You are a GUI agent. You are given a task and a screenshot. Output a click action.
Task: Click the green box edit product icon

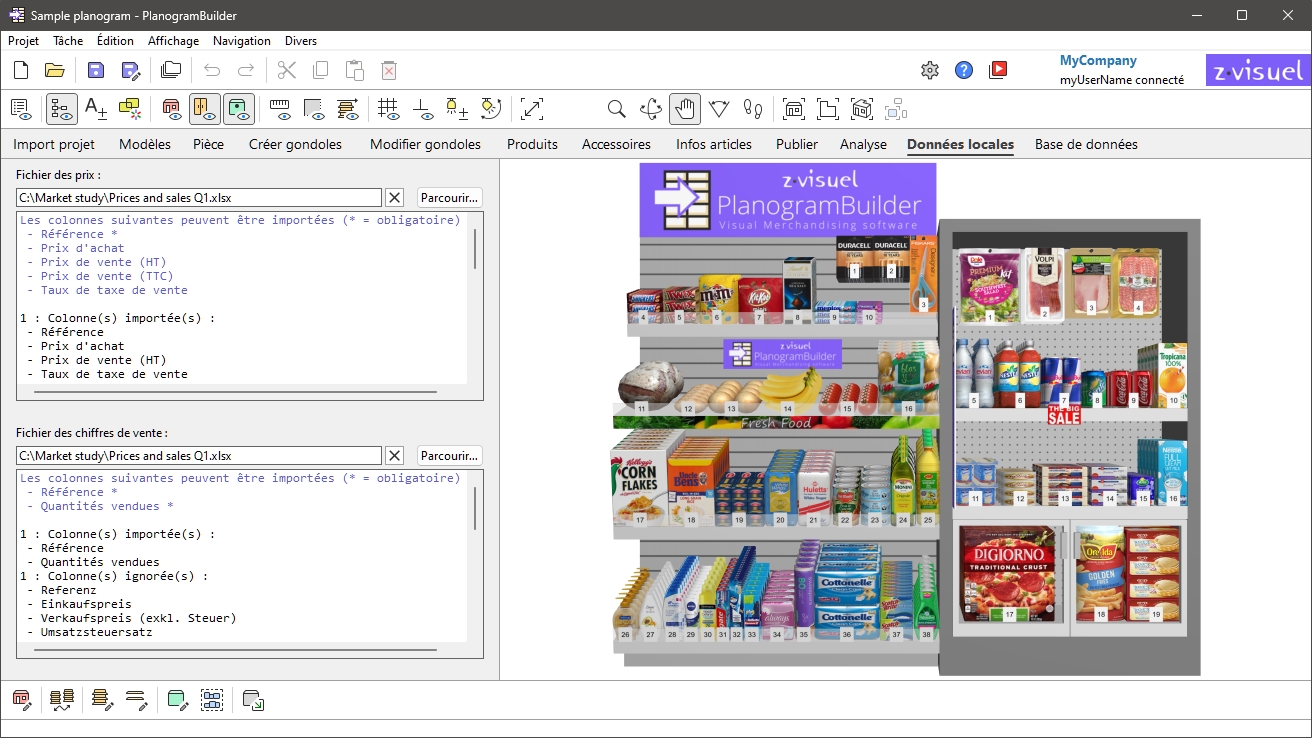pos(178,700)
